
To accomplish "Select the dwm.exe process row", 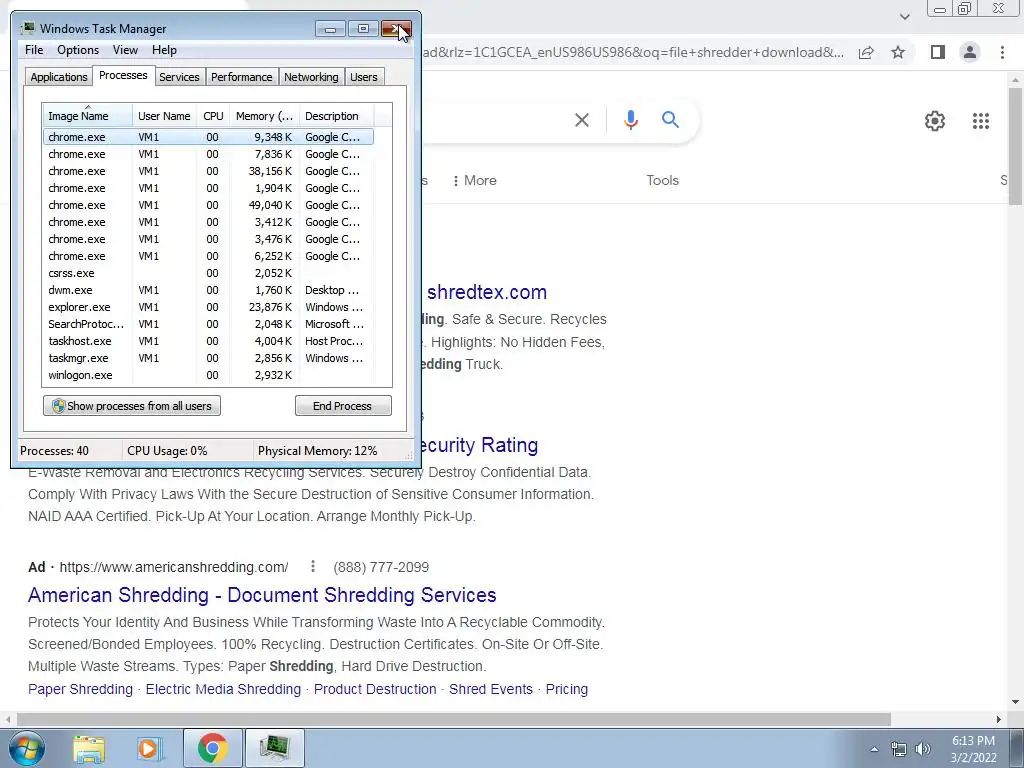I will coord(208,290).
